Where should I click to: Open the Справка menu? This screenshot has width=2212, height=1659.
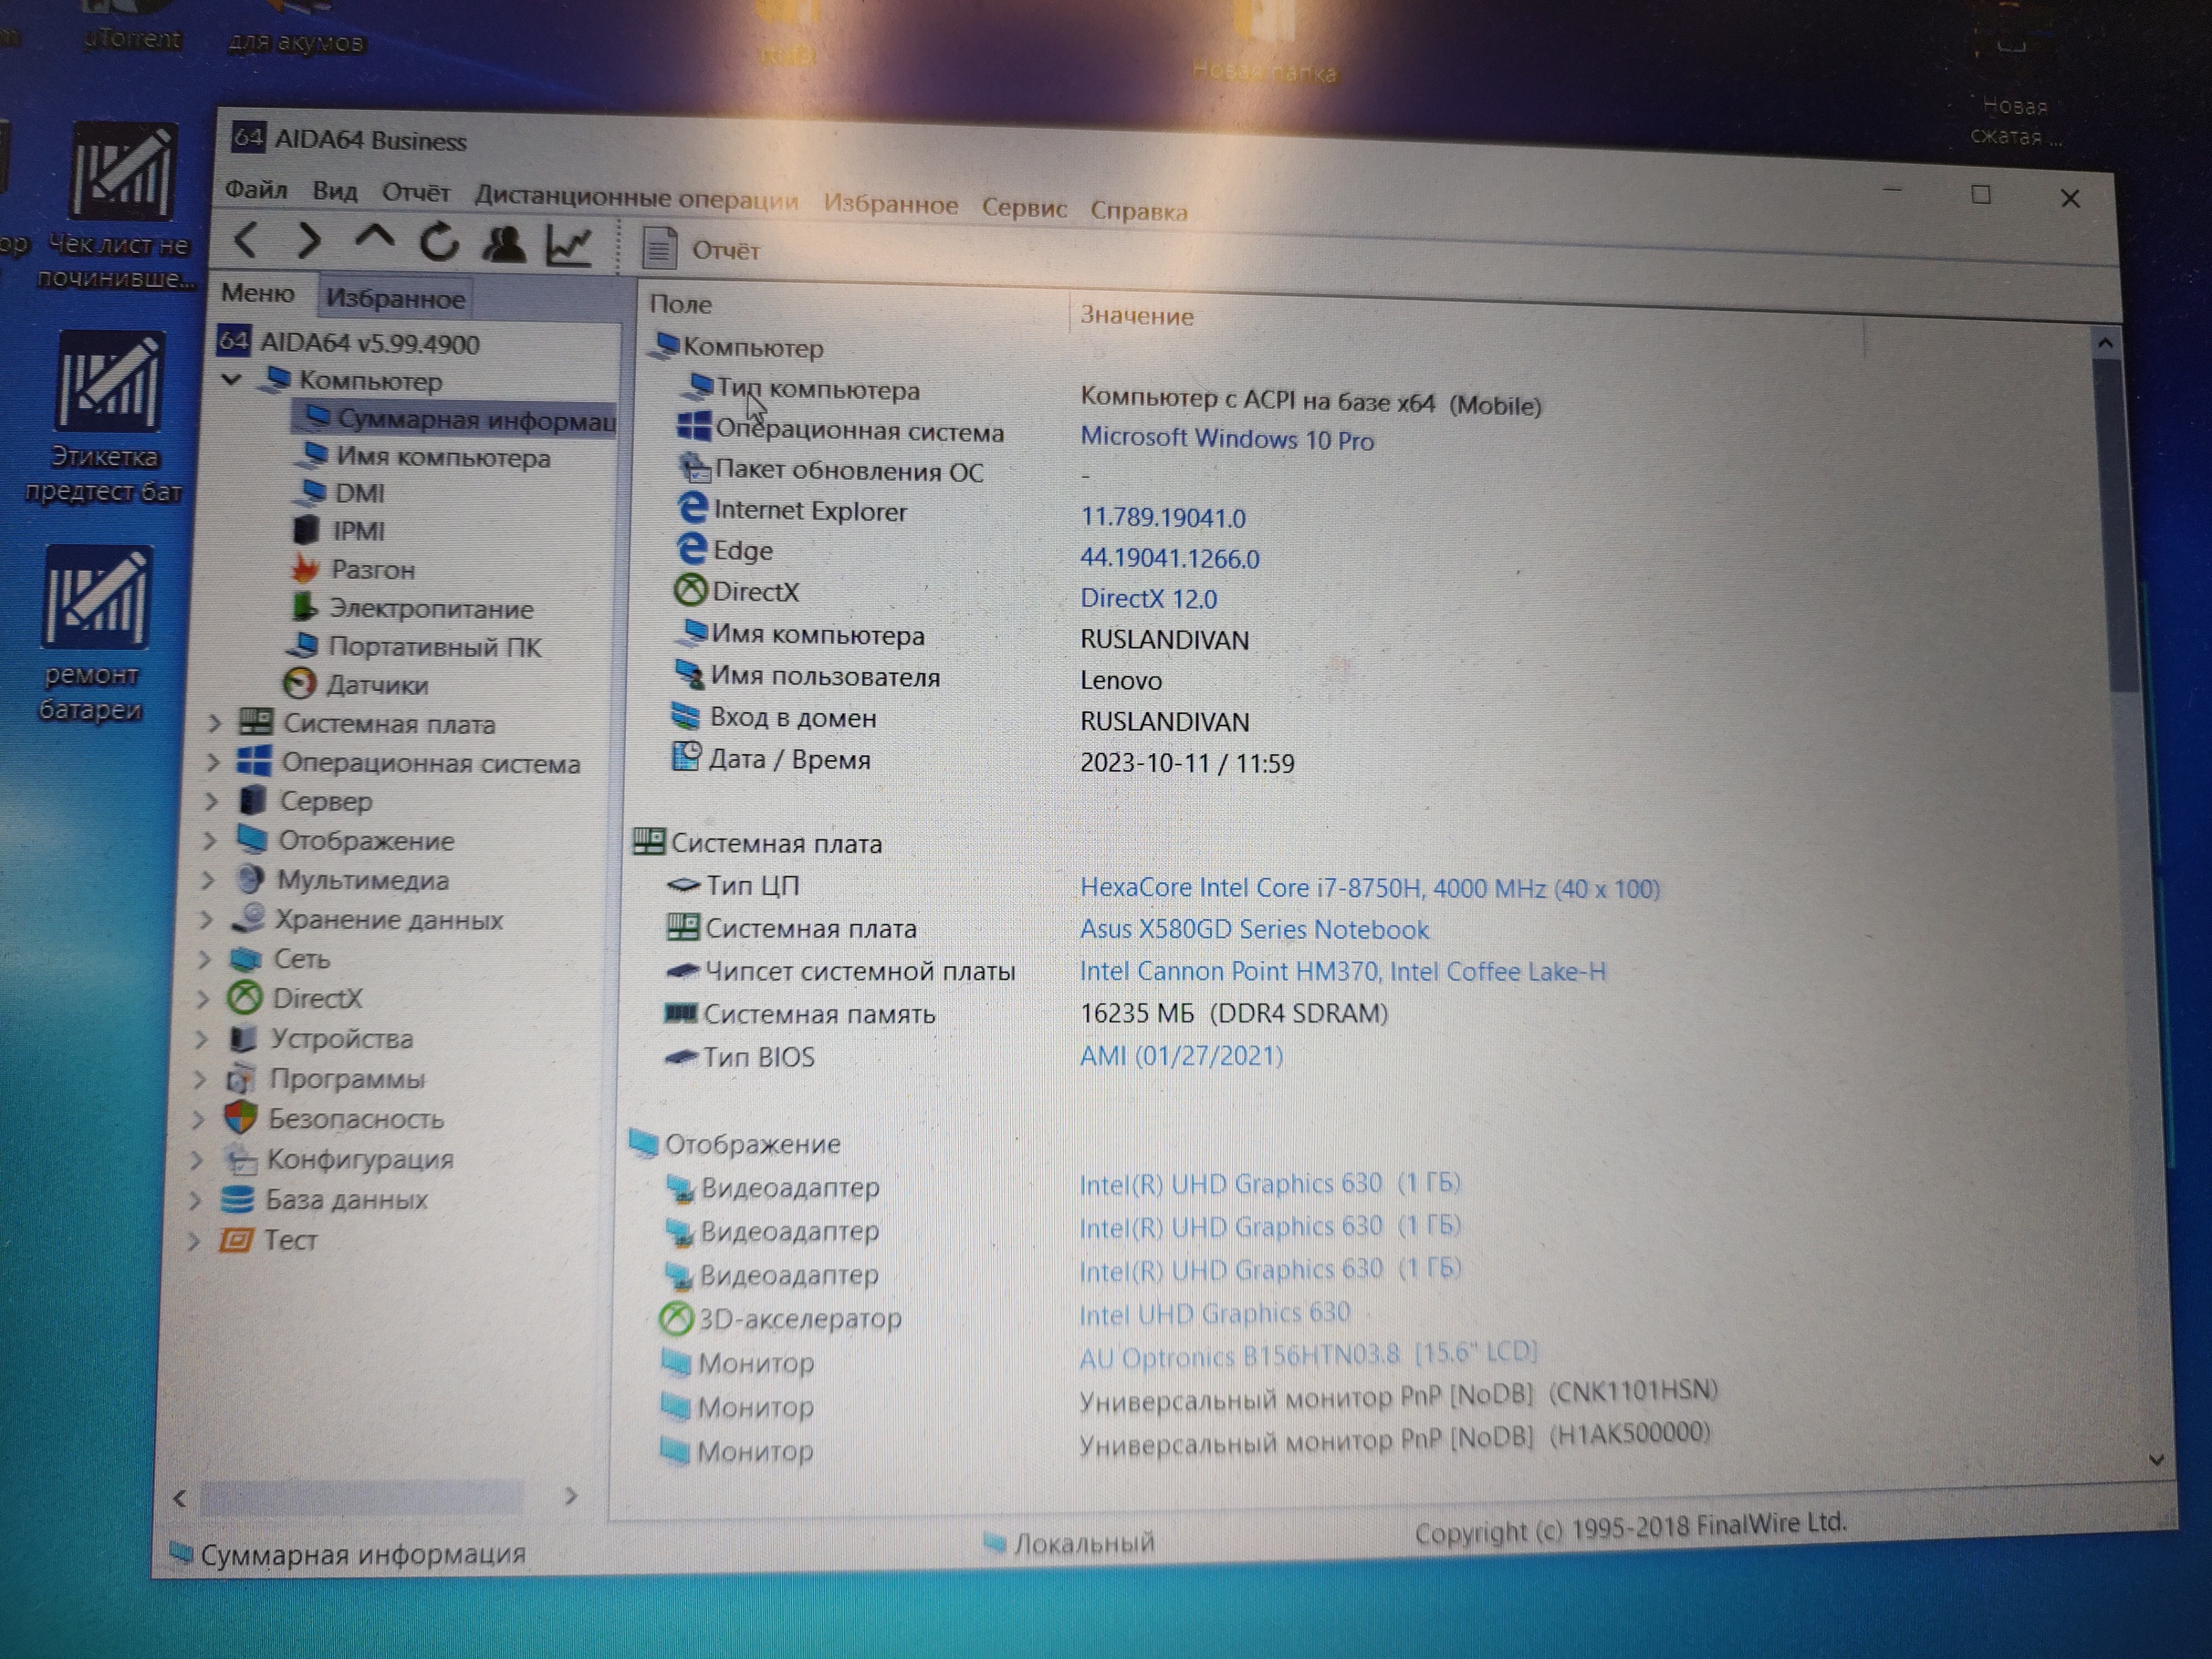(x=1139, y=211)
